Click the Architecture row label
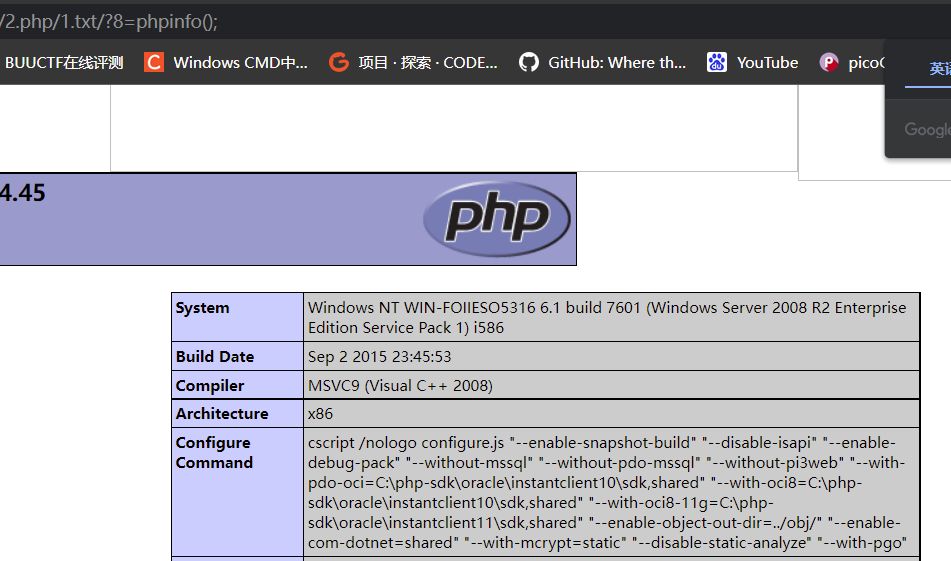 tap(222, 414)
